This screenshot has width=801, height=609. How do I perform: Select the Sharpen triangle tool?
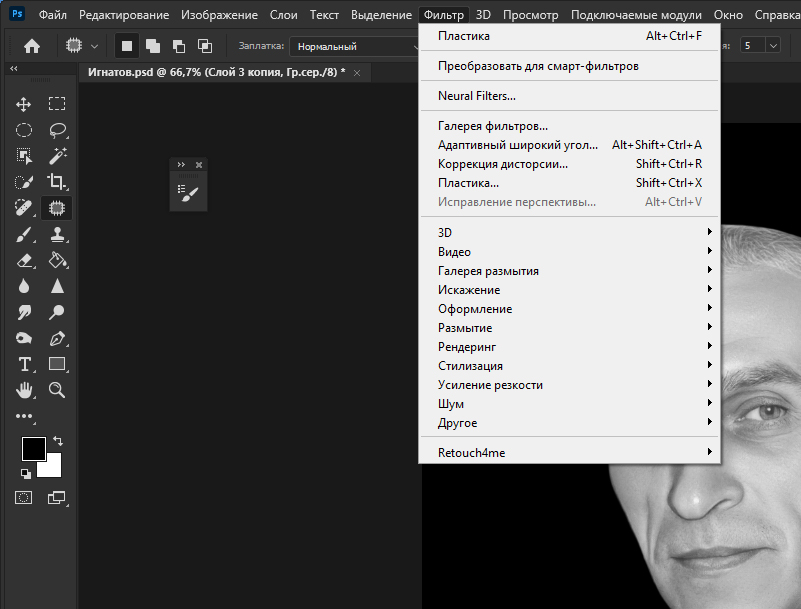pos(57,287)
